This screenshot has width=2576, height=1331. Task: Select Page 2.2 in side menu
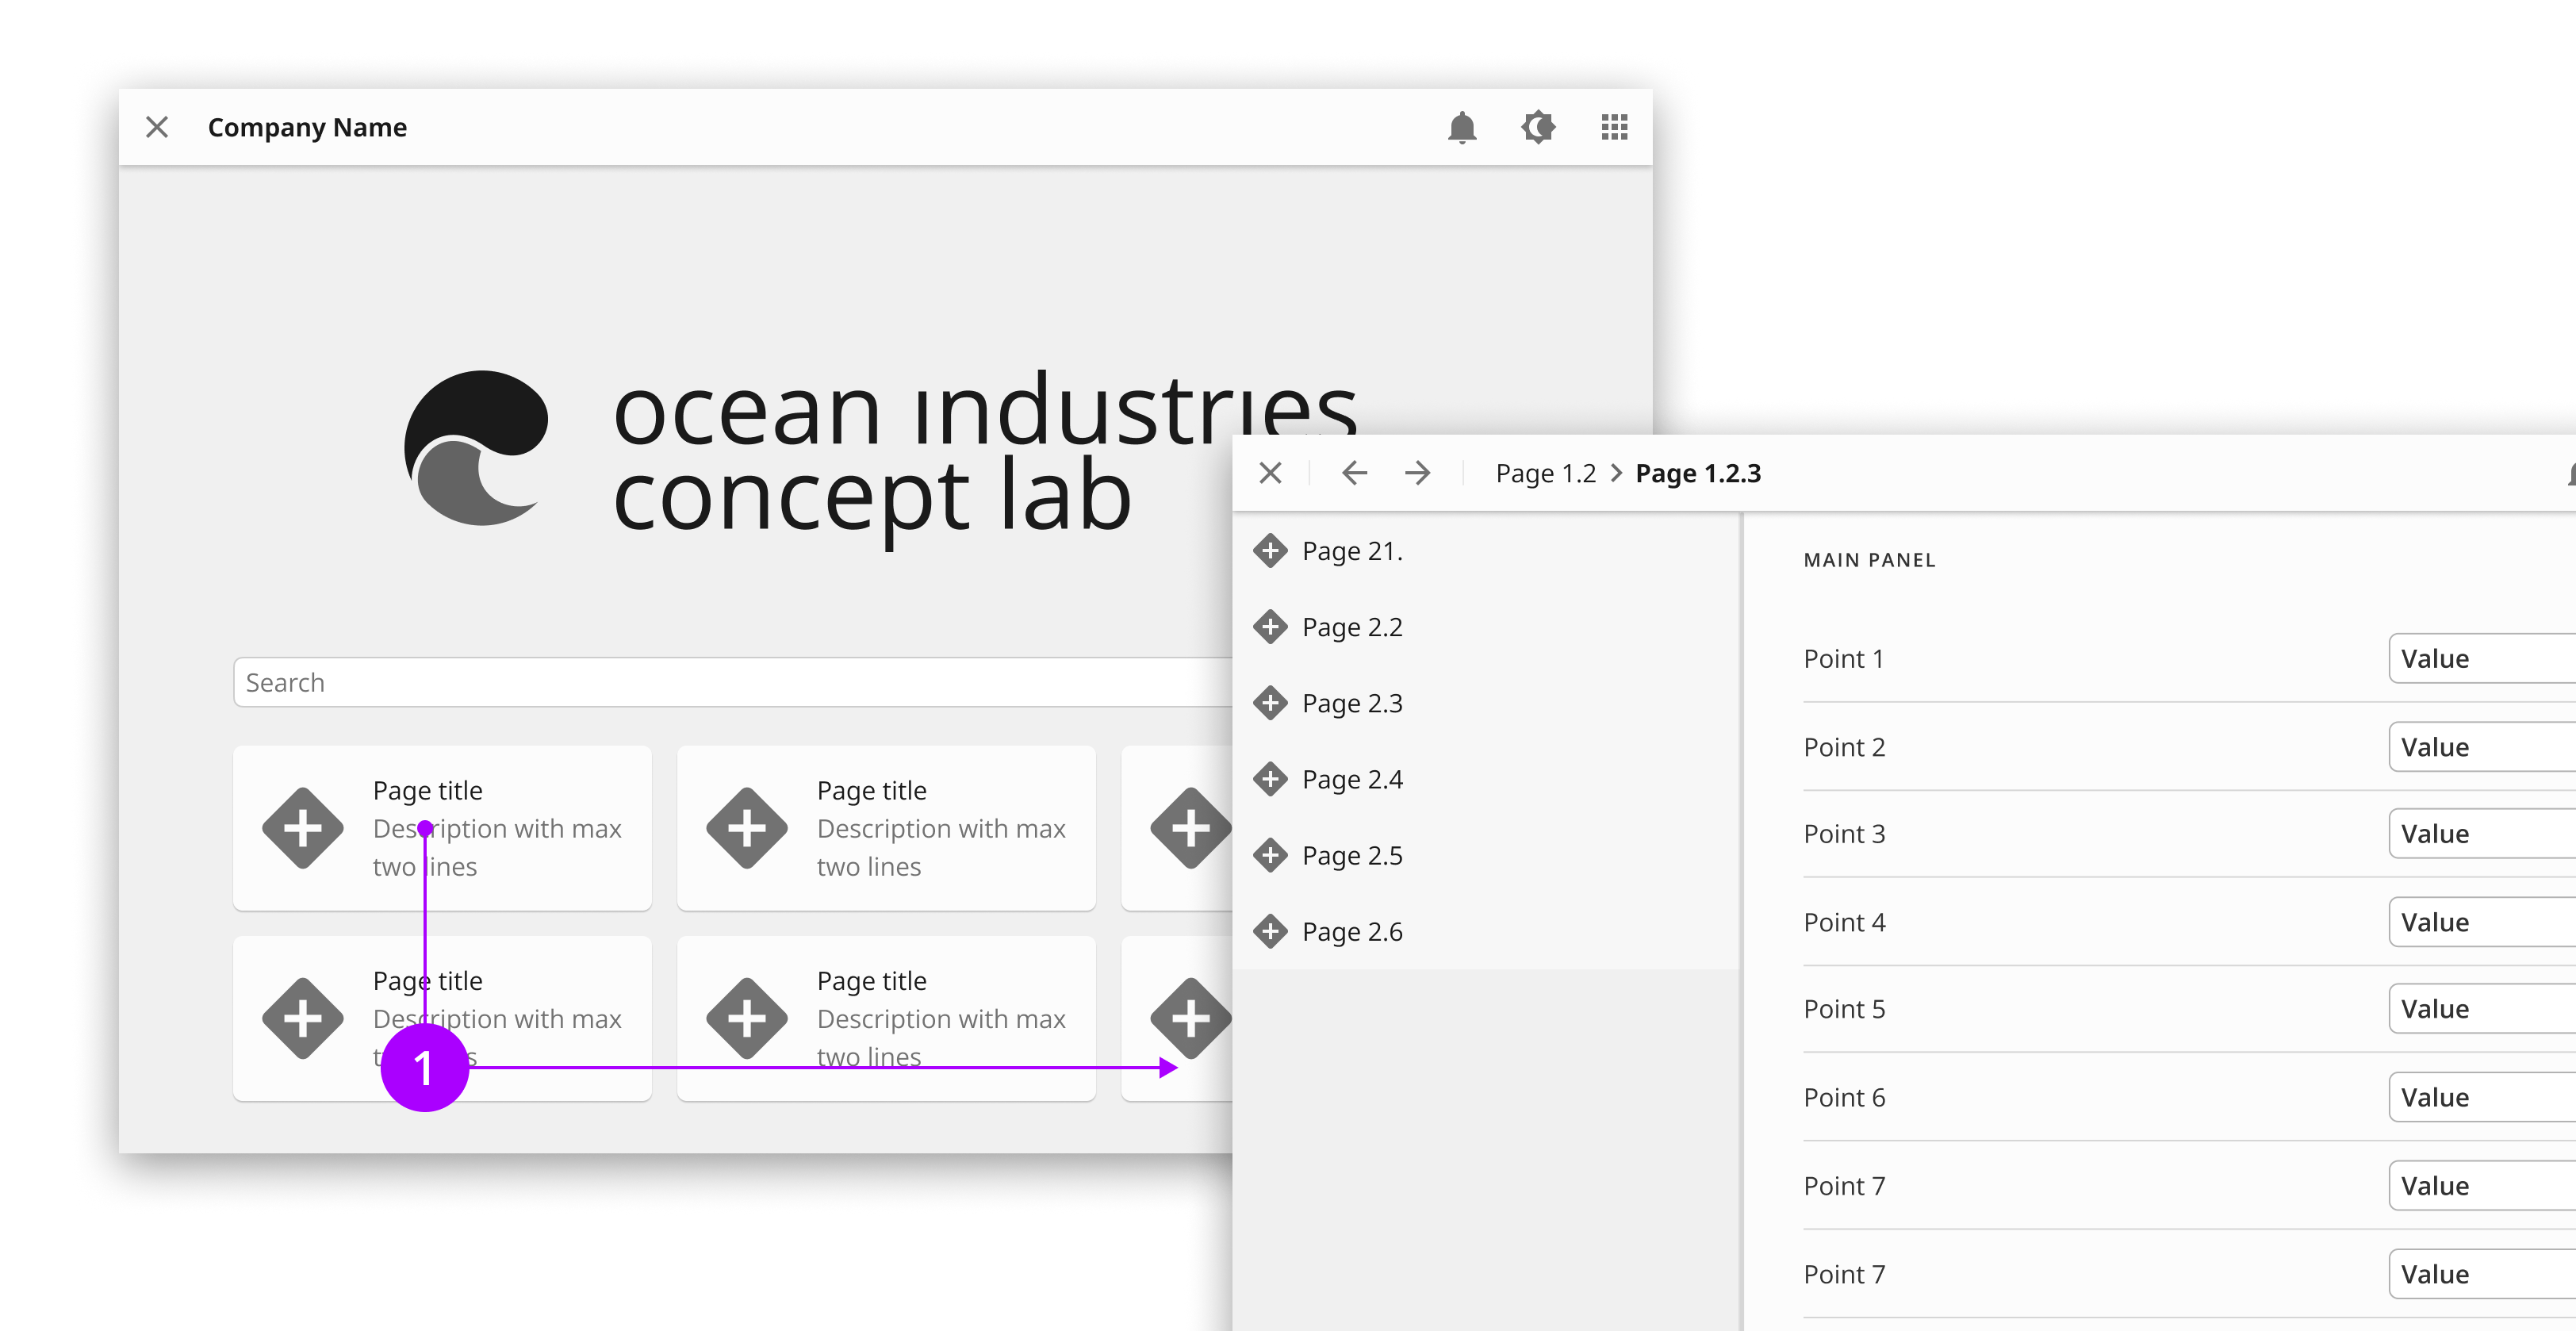(1486, 627)
